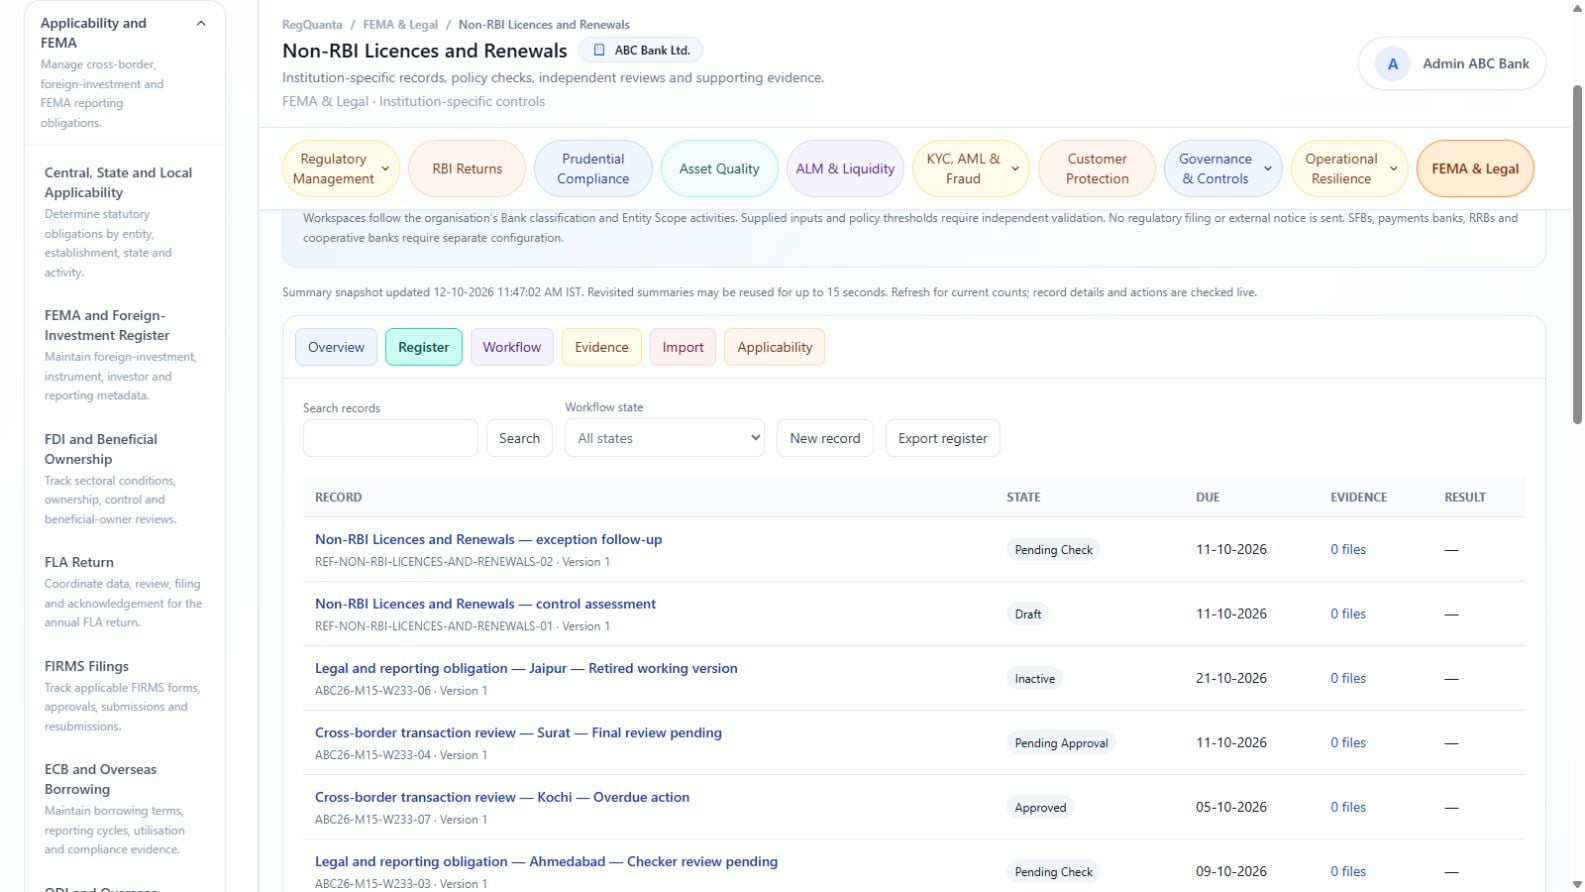Open the Admin ABC Bank avatar
The image size is (1585, 892).
pyautogui.click(x=1392, y=64)
